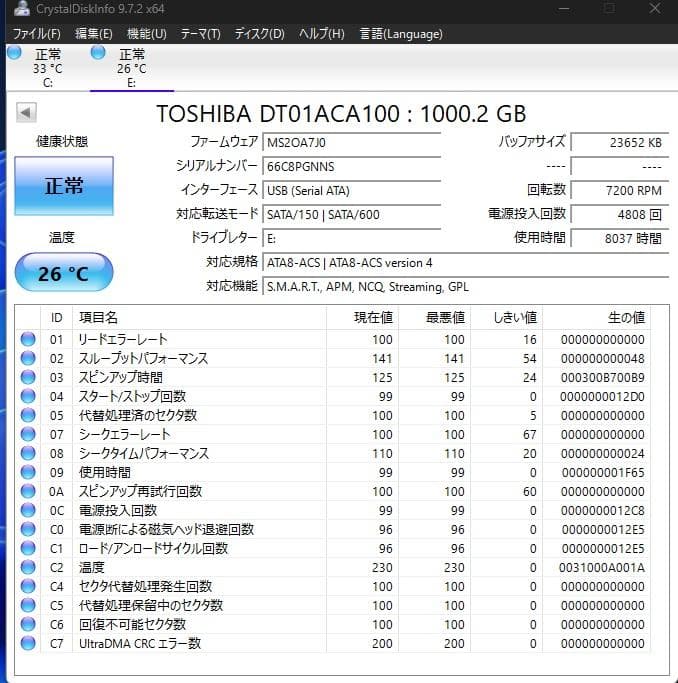Click the status orb for 07 シークエラーレート
The height and width of the screenshot is (683, 678).
[x=28, y=434]
